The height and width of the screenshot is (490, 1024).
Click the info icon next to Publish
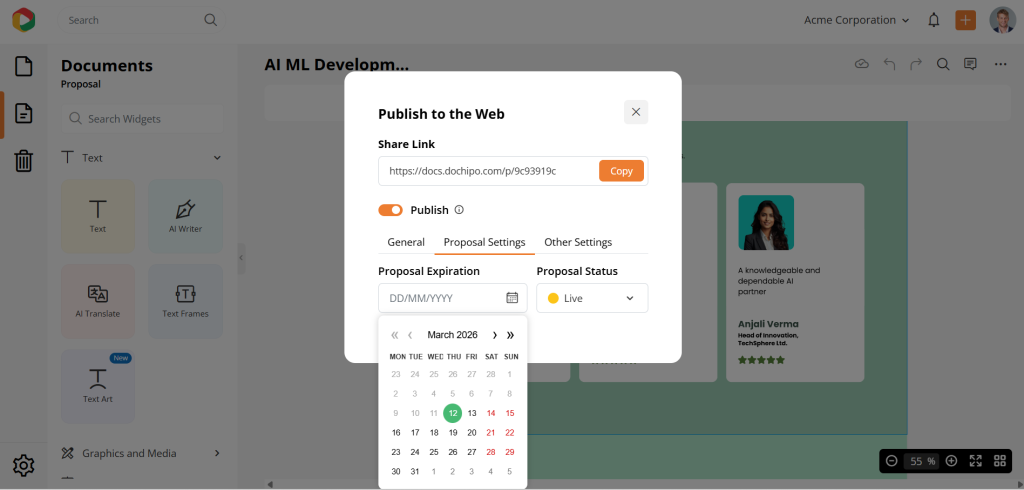(459, 210)
